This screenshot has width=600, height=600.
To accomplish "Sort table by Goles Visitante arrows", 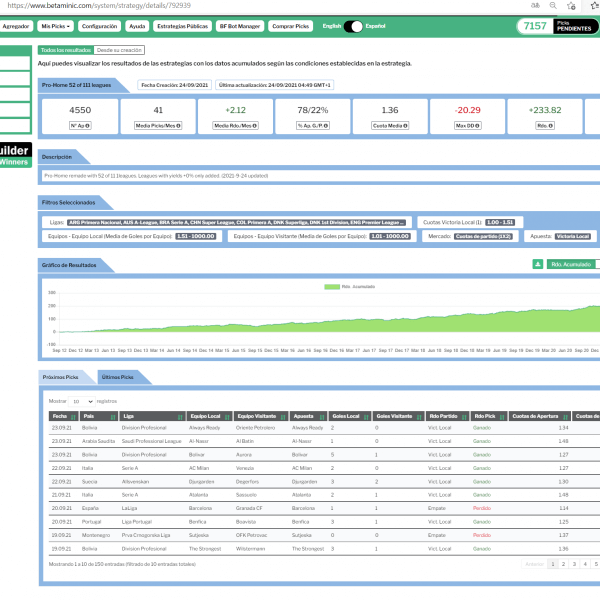I will pyautogui.click(x=419, y=417).
